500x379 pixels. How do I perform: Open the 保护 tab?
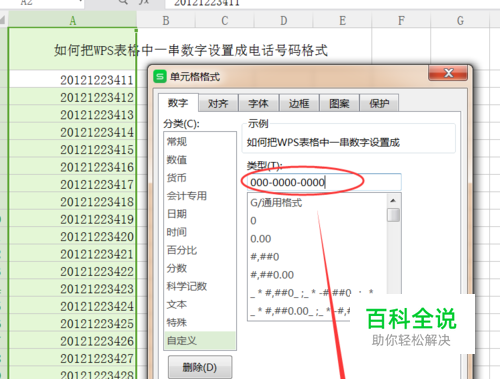(379, 103)
